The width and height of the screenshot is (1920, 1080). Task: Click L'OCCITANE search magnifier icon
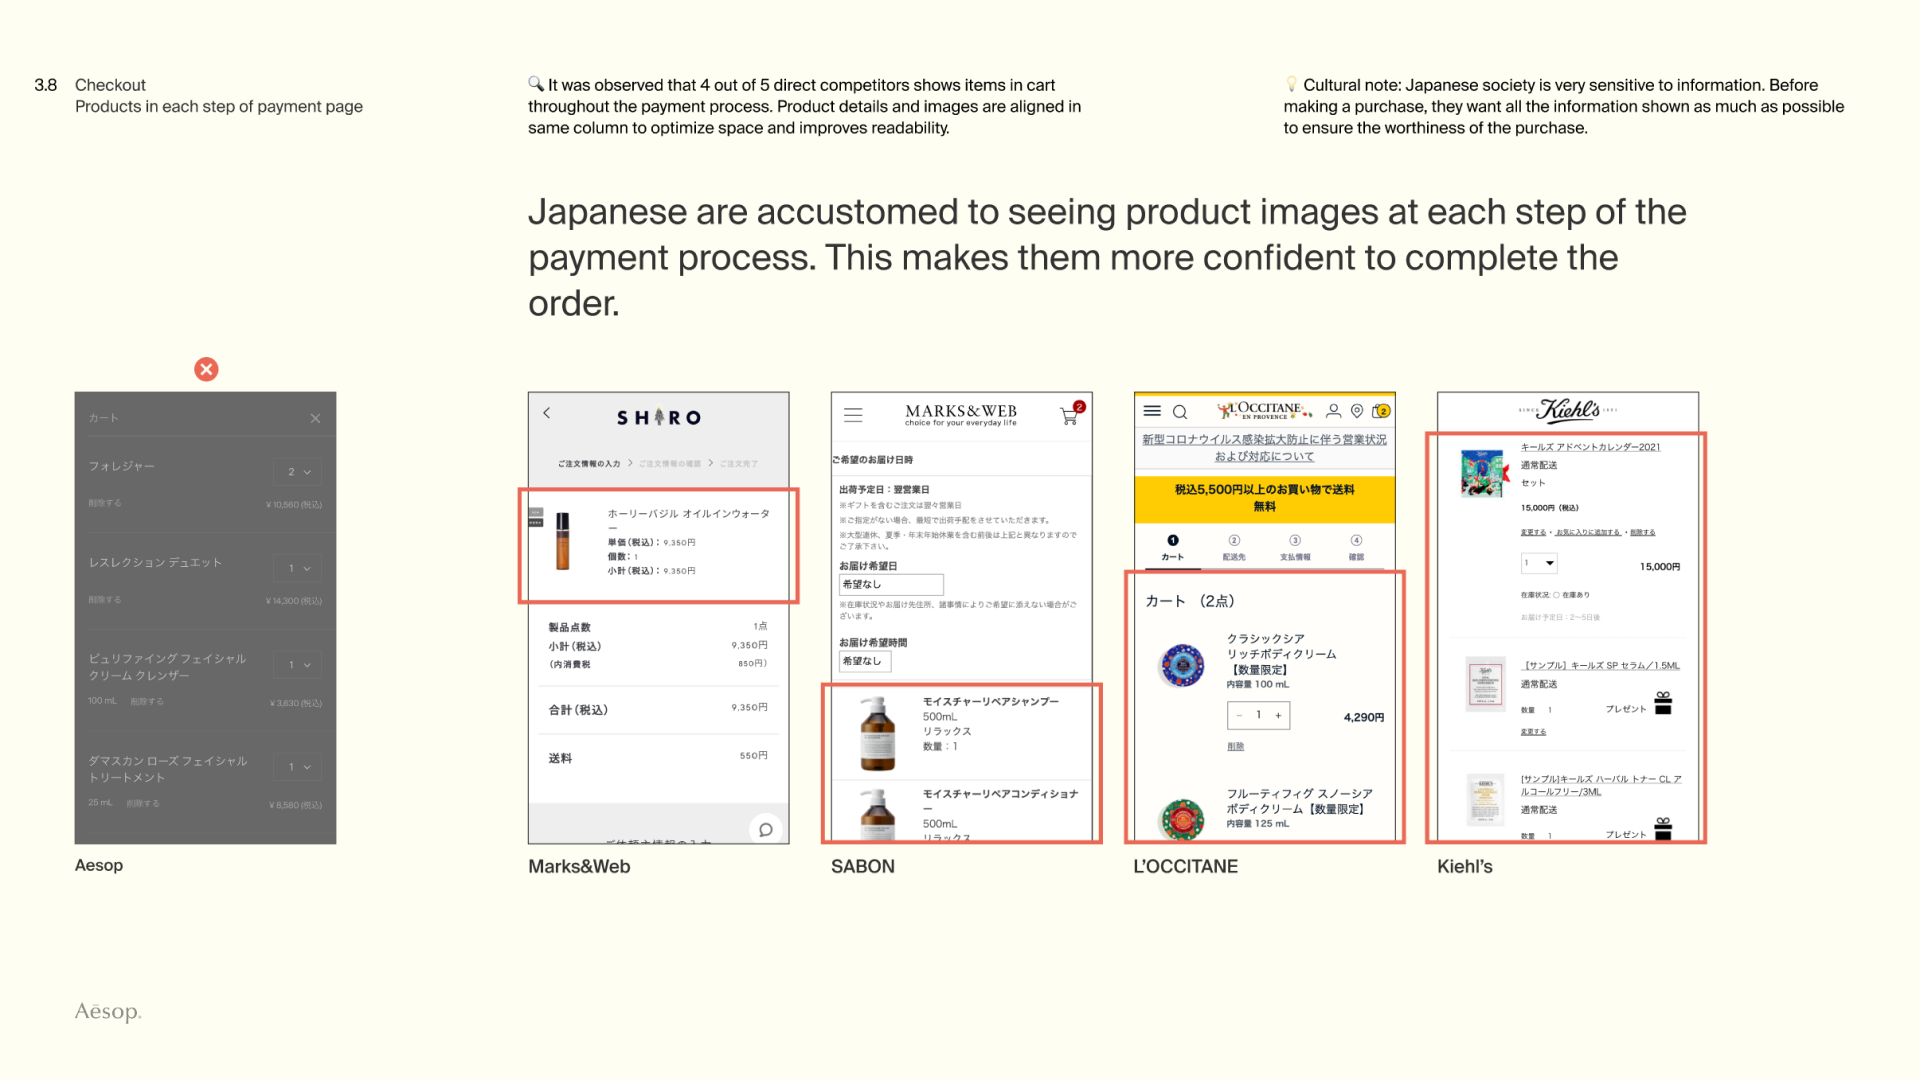(x=1180, y=412)
